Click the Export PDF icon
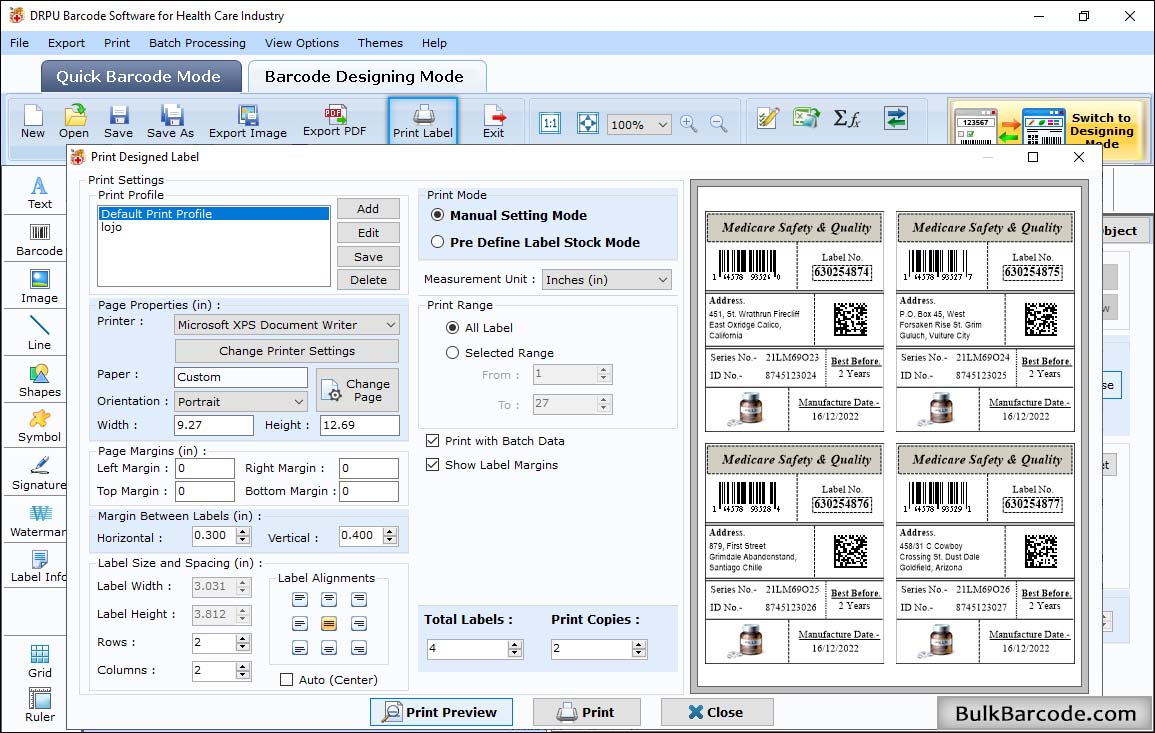Image resolution: width=1155 pixels, height=733 pixels. pyautogui.click(x=334, y=122)
